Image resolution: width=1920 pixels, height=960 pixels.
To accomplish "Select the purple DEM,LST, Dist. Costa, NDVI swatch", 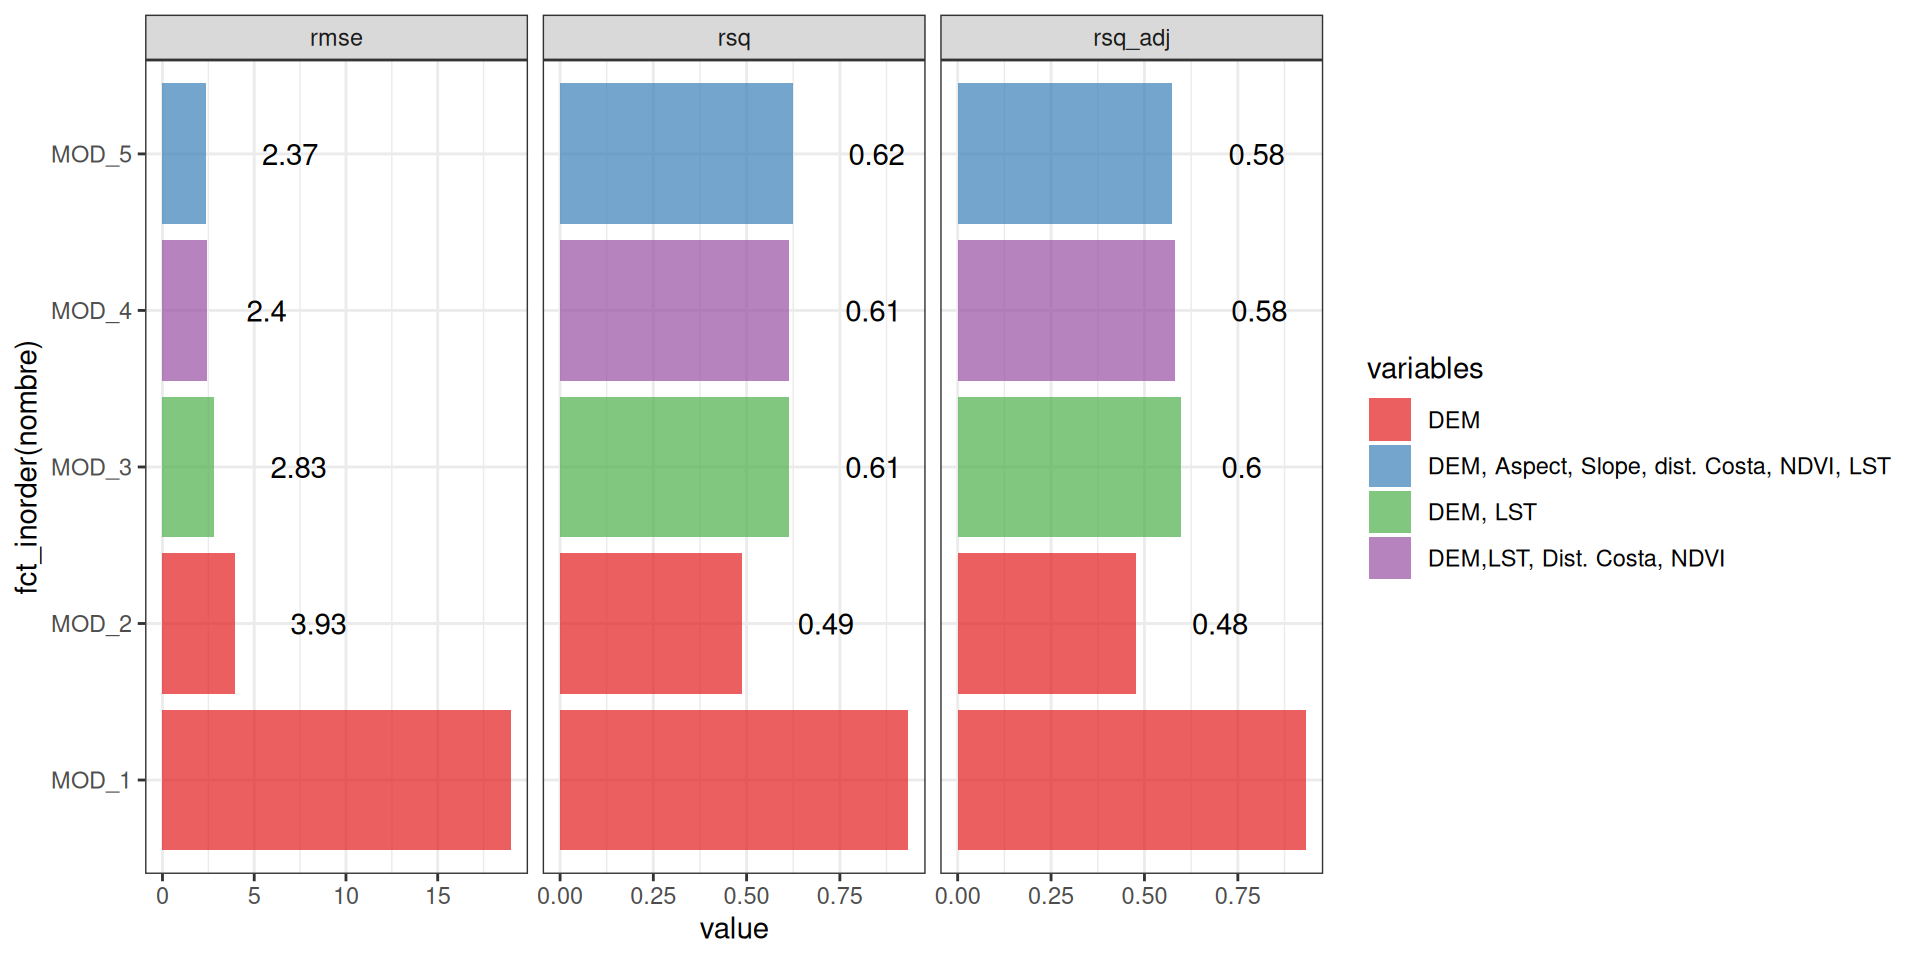I will 1389,558.
